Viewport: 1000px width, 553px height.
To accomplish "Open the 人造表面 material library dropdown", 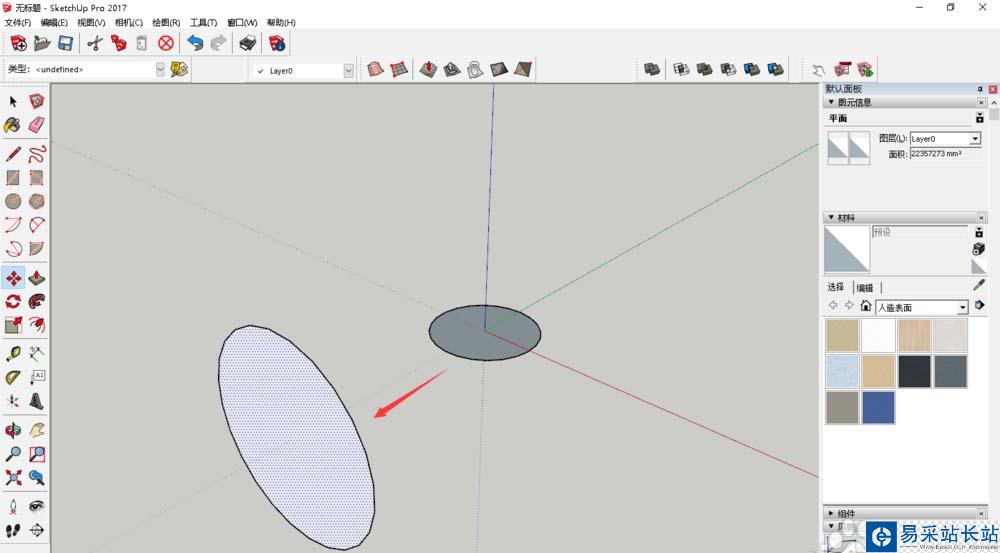I will click(962, 307).
